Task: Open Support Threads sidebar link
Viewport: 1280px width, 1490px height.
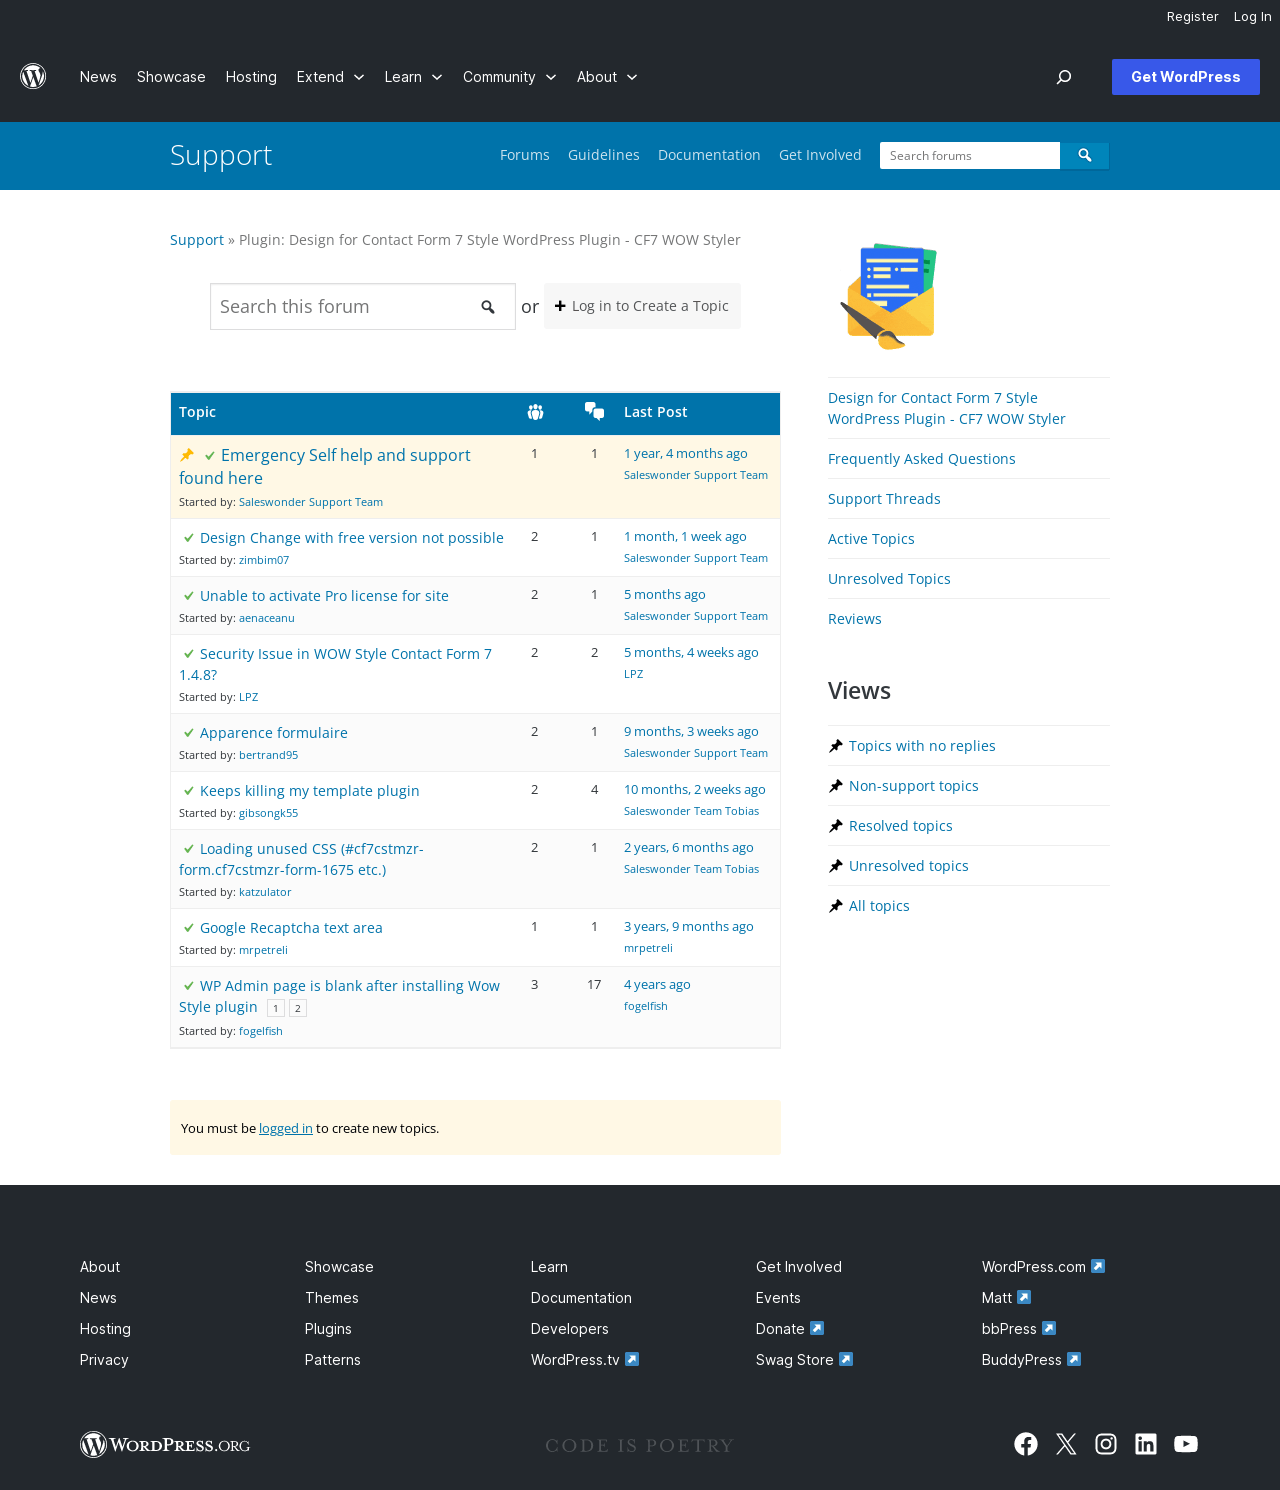Action: (884, 499)
